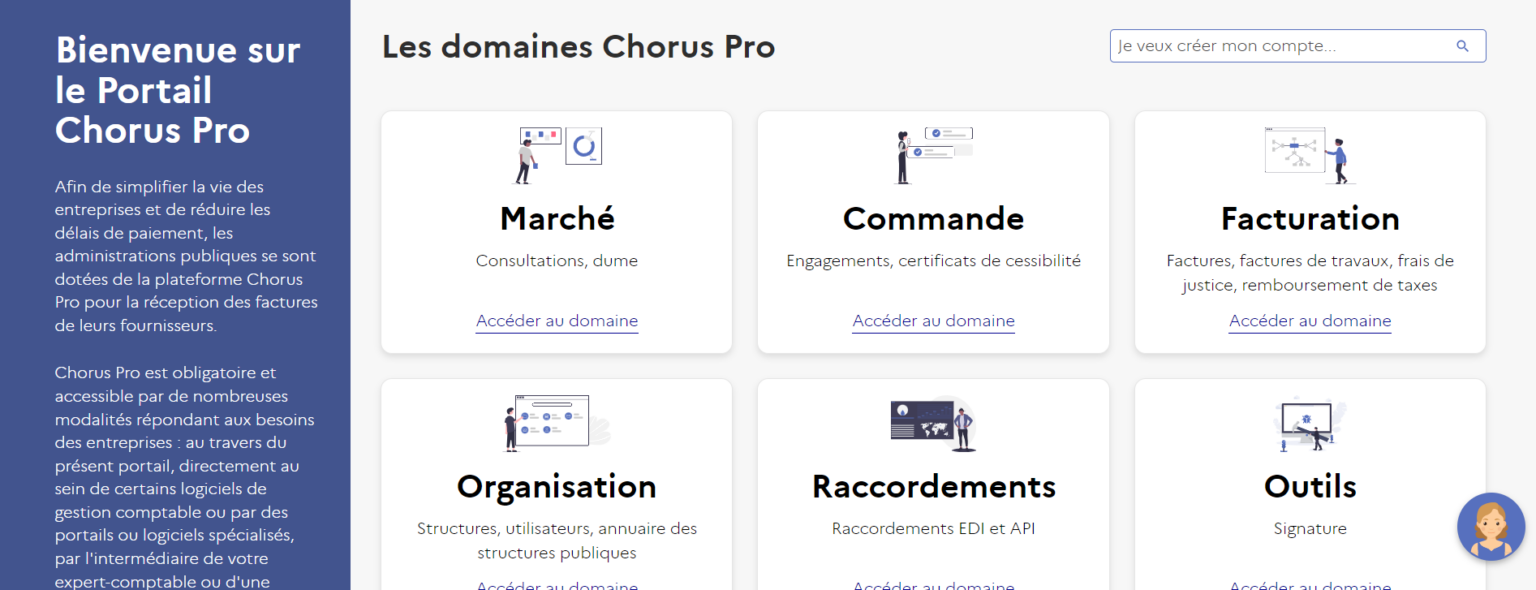Open the Commande domain via its link
This screenshot has height=590, width=1536.
click(x=933, y=320)
